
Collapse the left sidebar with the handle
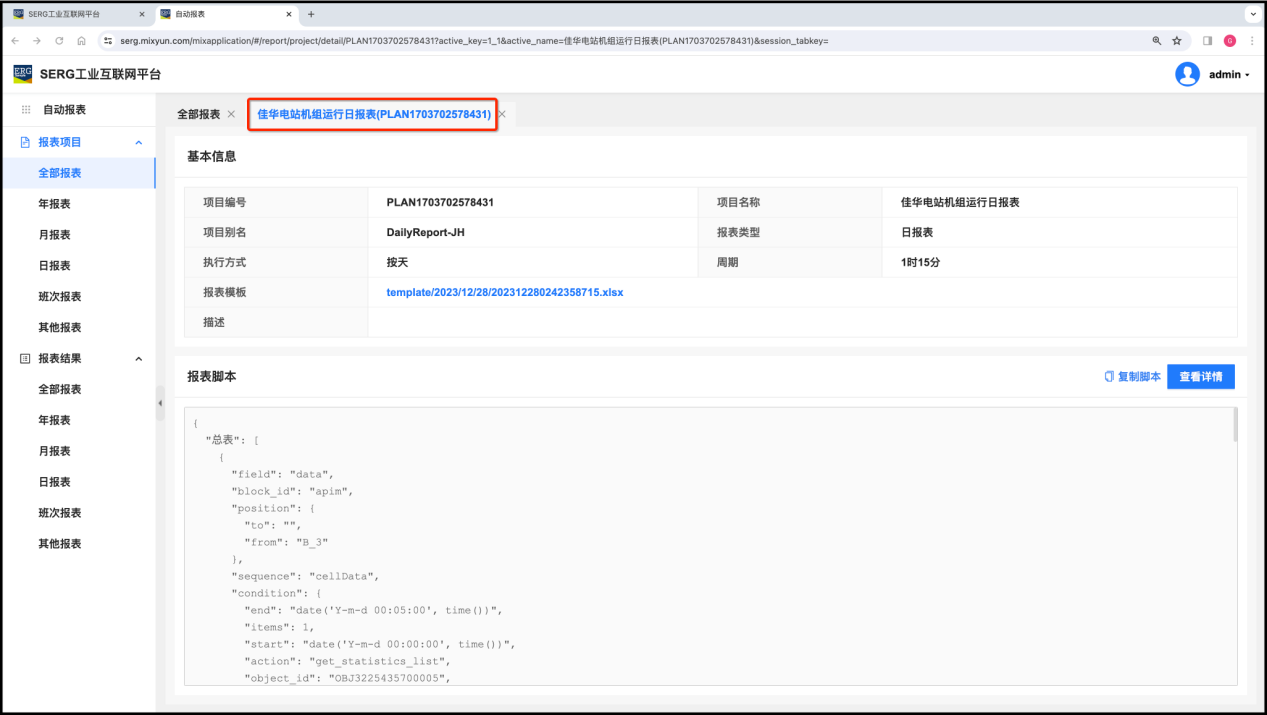click(x=160, y=403)
